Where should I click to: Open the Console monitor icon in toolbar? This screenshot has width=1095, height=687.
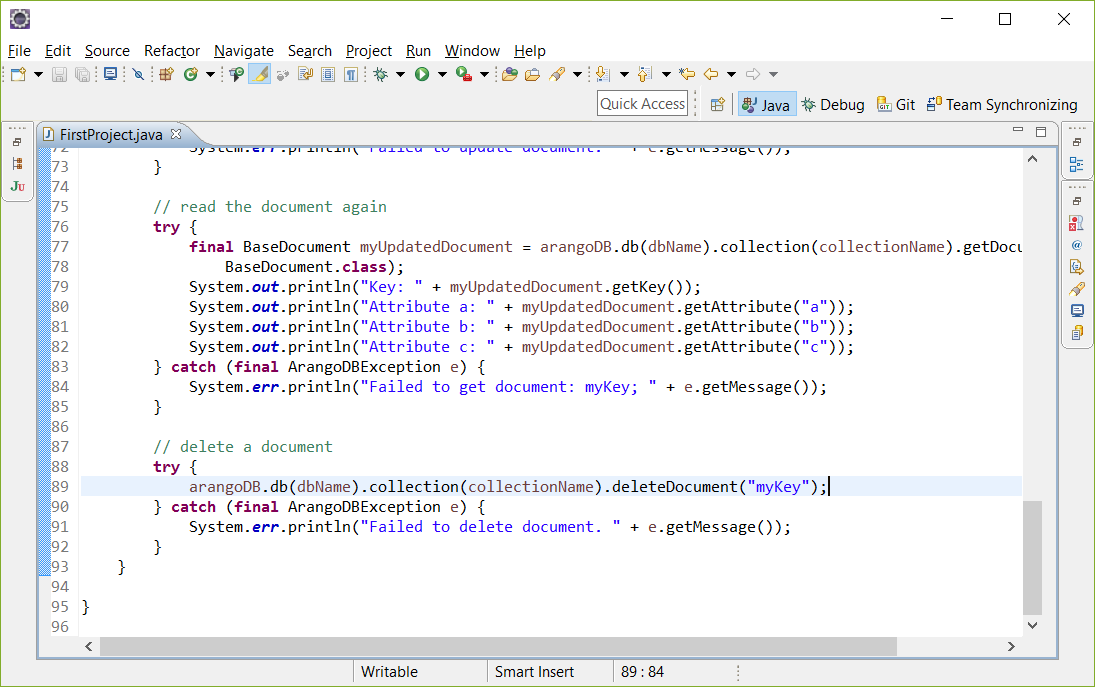110,74
